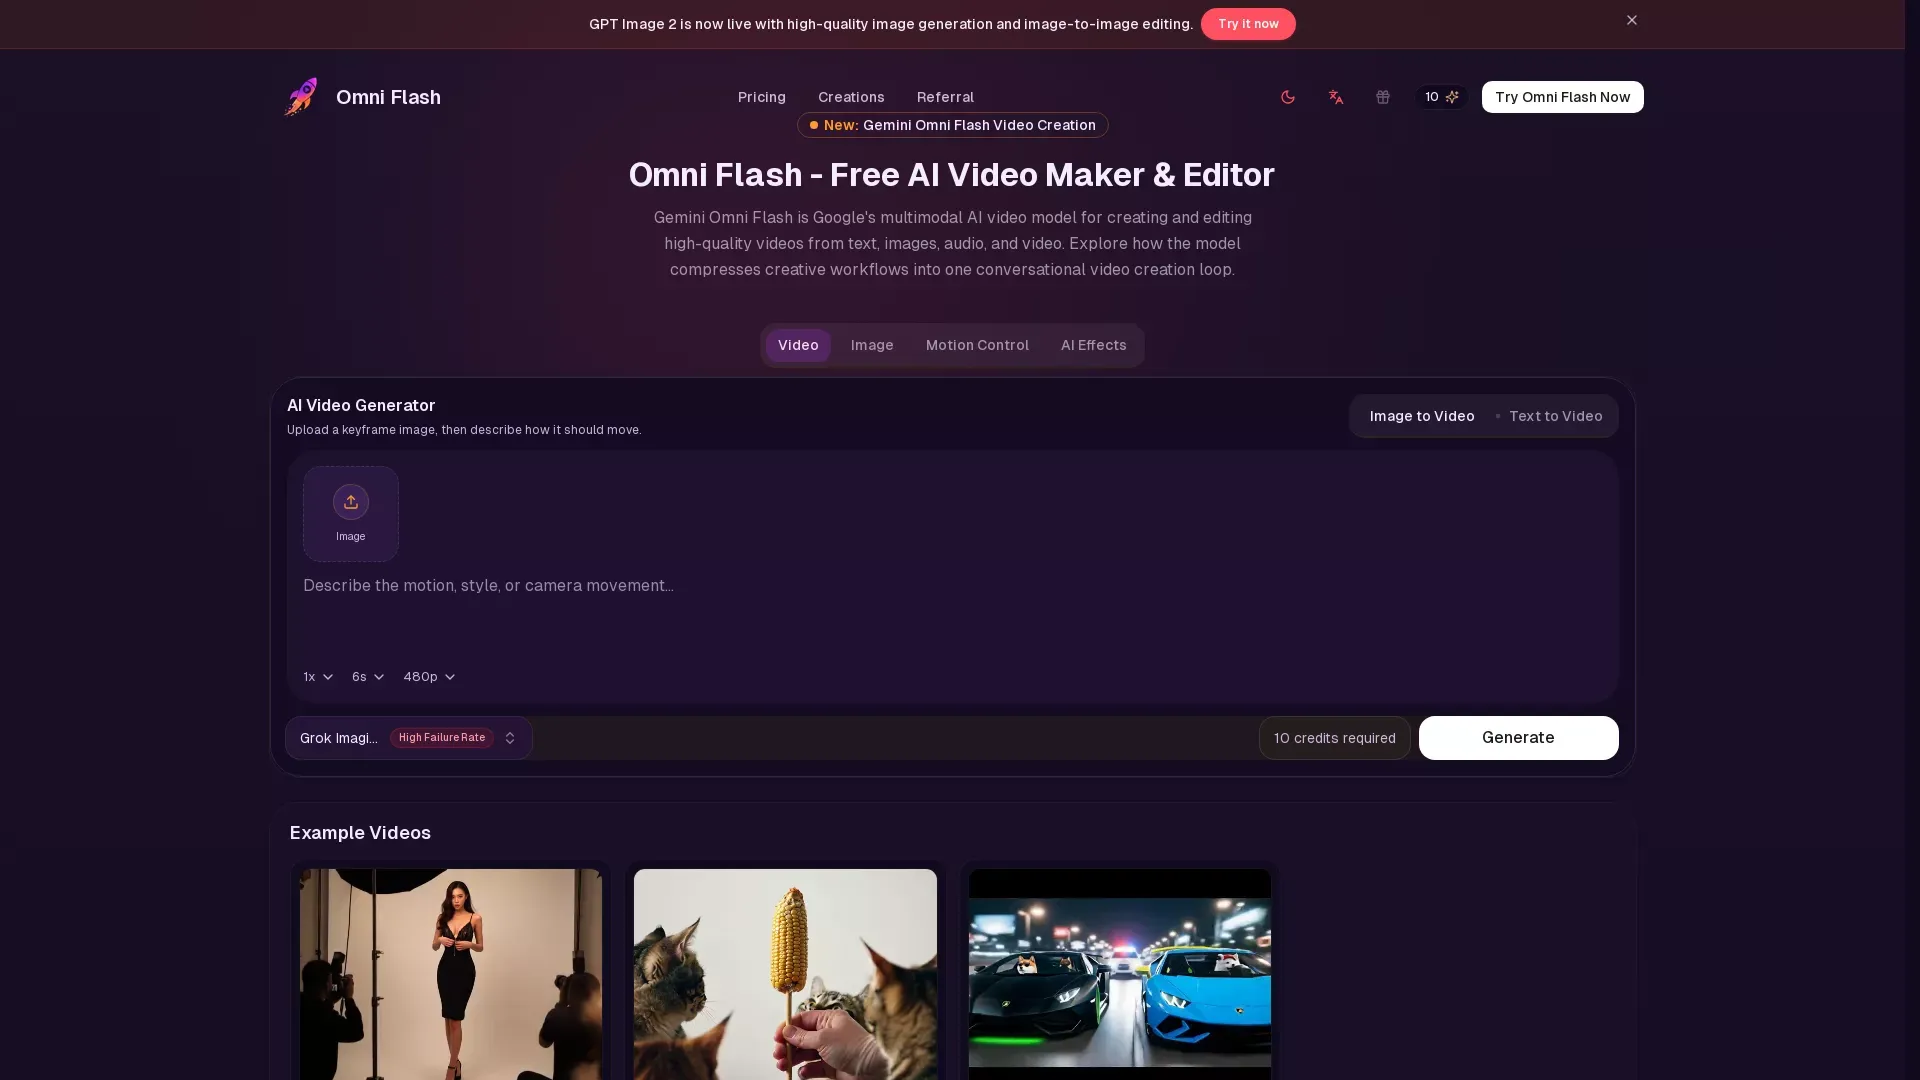Toggle dark mode moon icon

(1288, 97)
